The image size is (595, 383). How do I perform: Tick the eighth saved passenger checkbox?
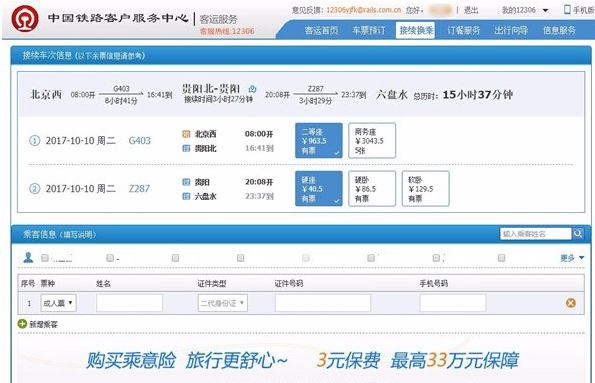pos(502,258)
